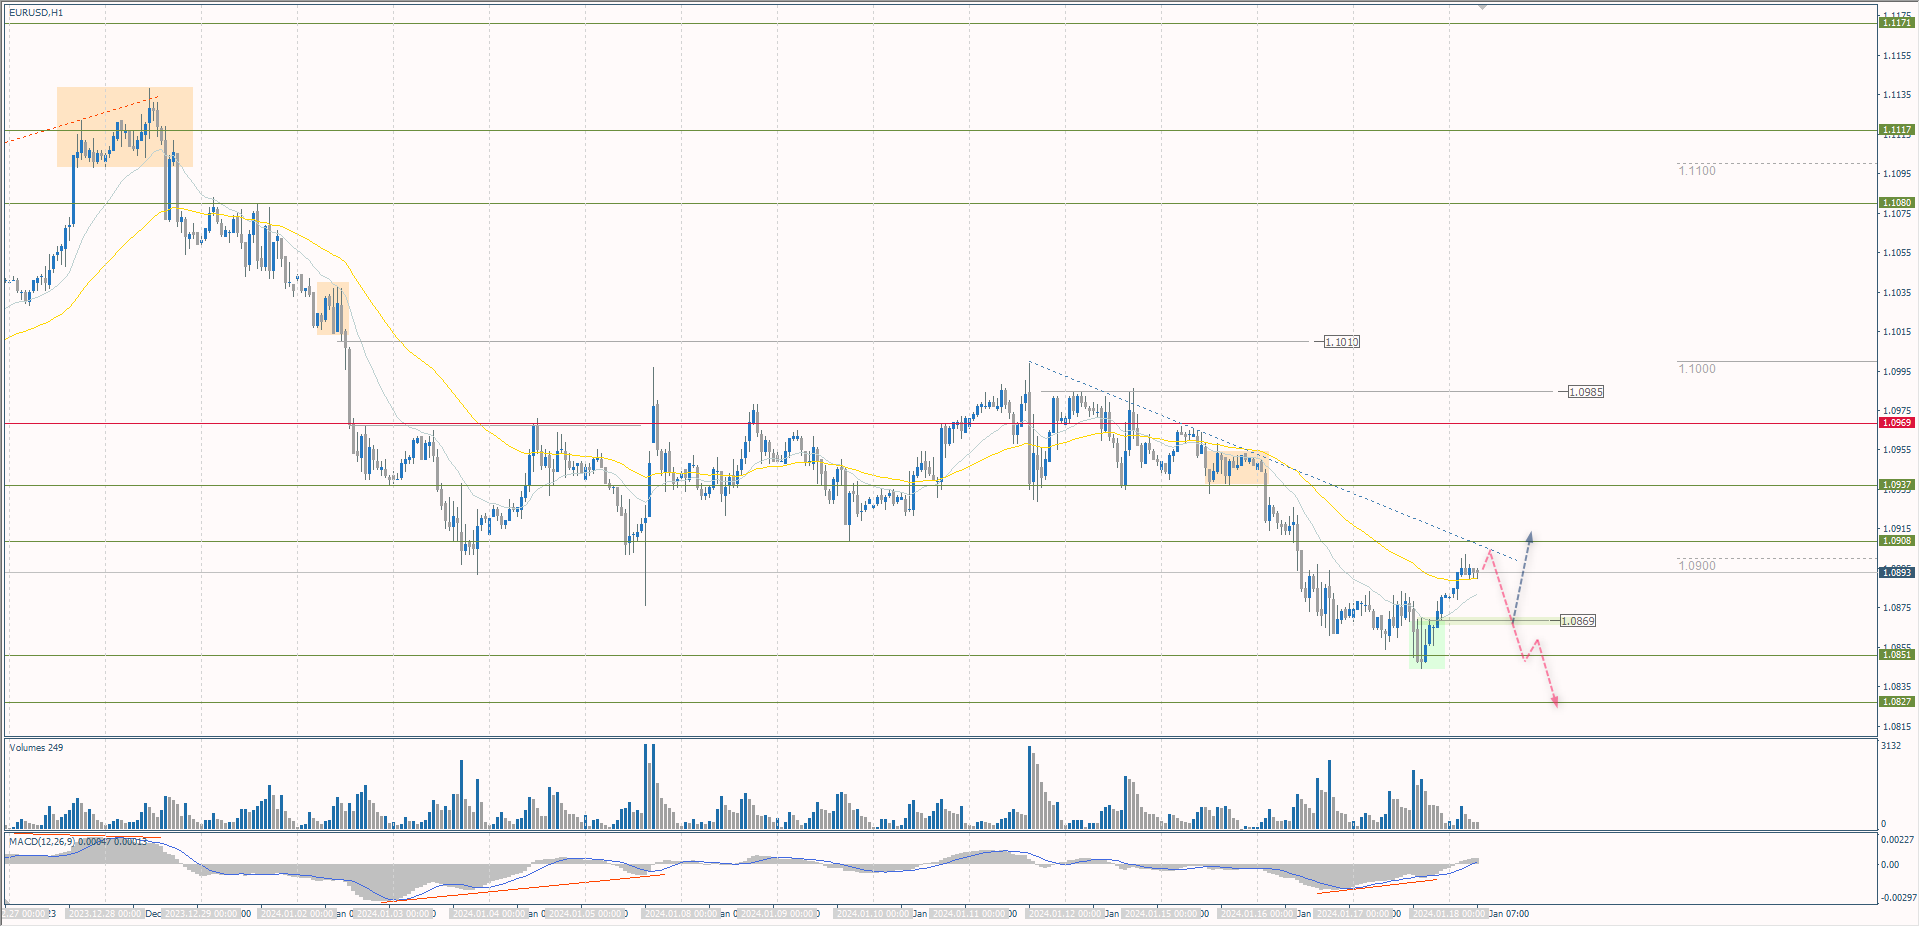This screenshot has width=1920, height=927.
Task: Select the pink downward forecast arrowhead near 1.0827
Action: coord(1554,701)
